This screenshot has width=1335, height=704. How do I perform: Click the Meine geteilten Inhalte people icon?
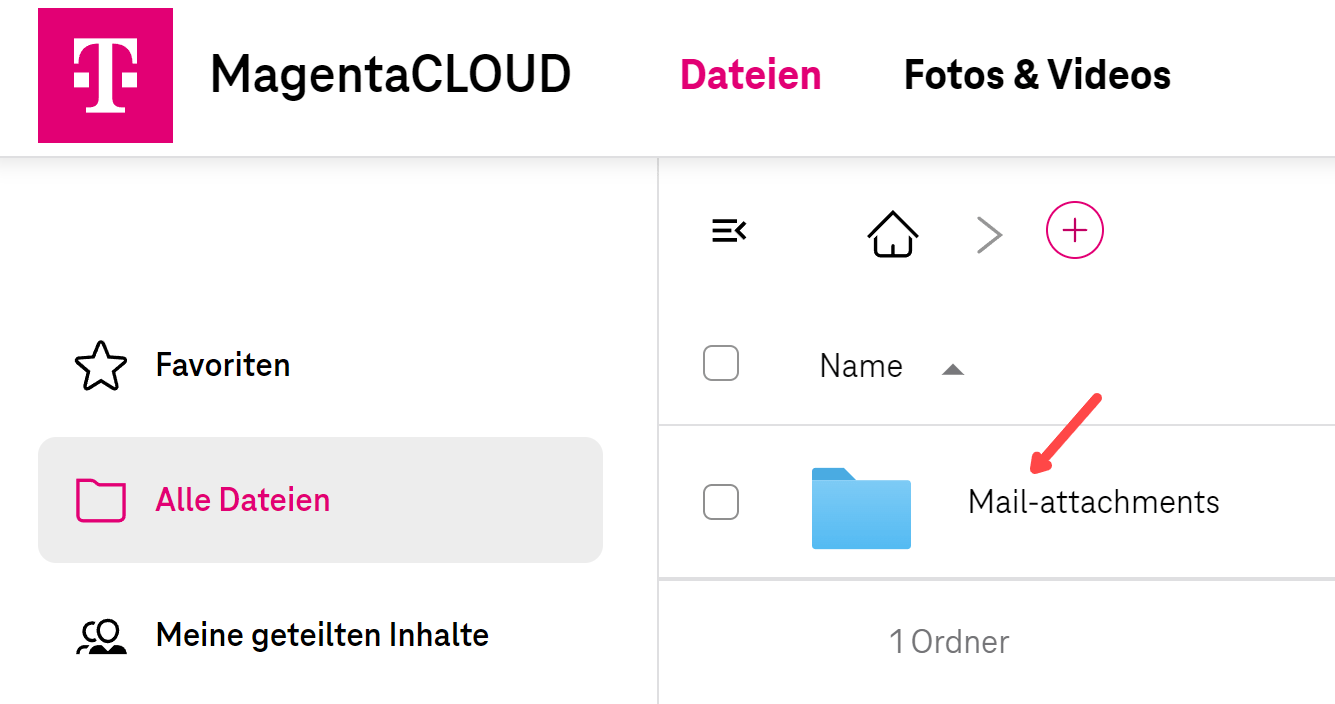(x=101, y=636)
